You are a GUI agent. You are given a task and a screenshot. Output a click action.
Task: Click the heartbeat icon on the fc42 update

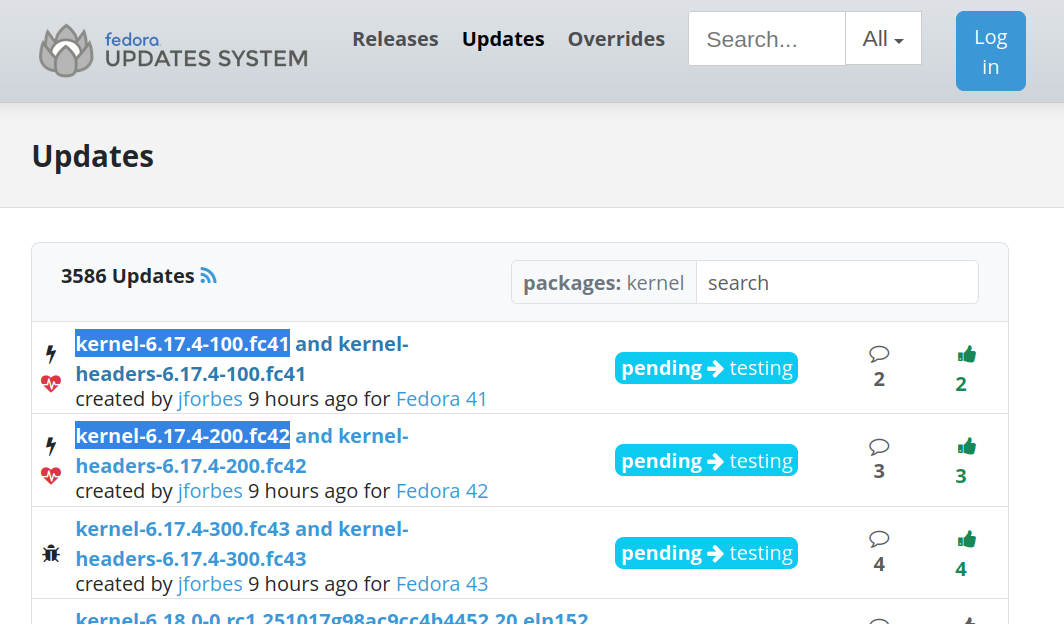click(x=51, y=475)
